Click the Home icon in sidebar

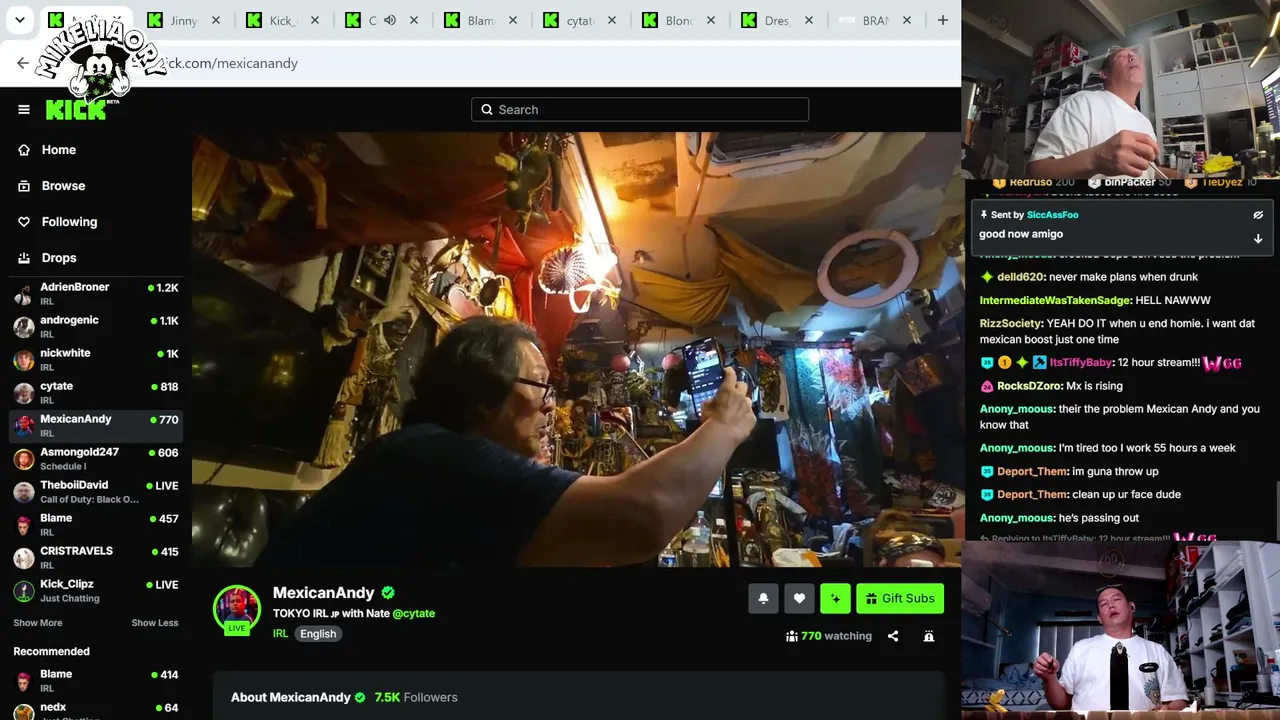[x=24, y=150]
